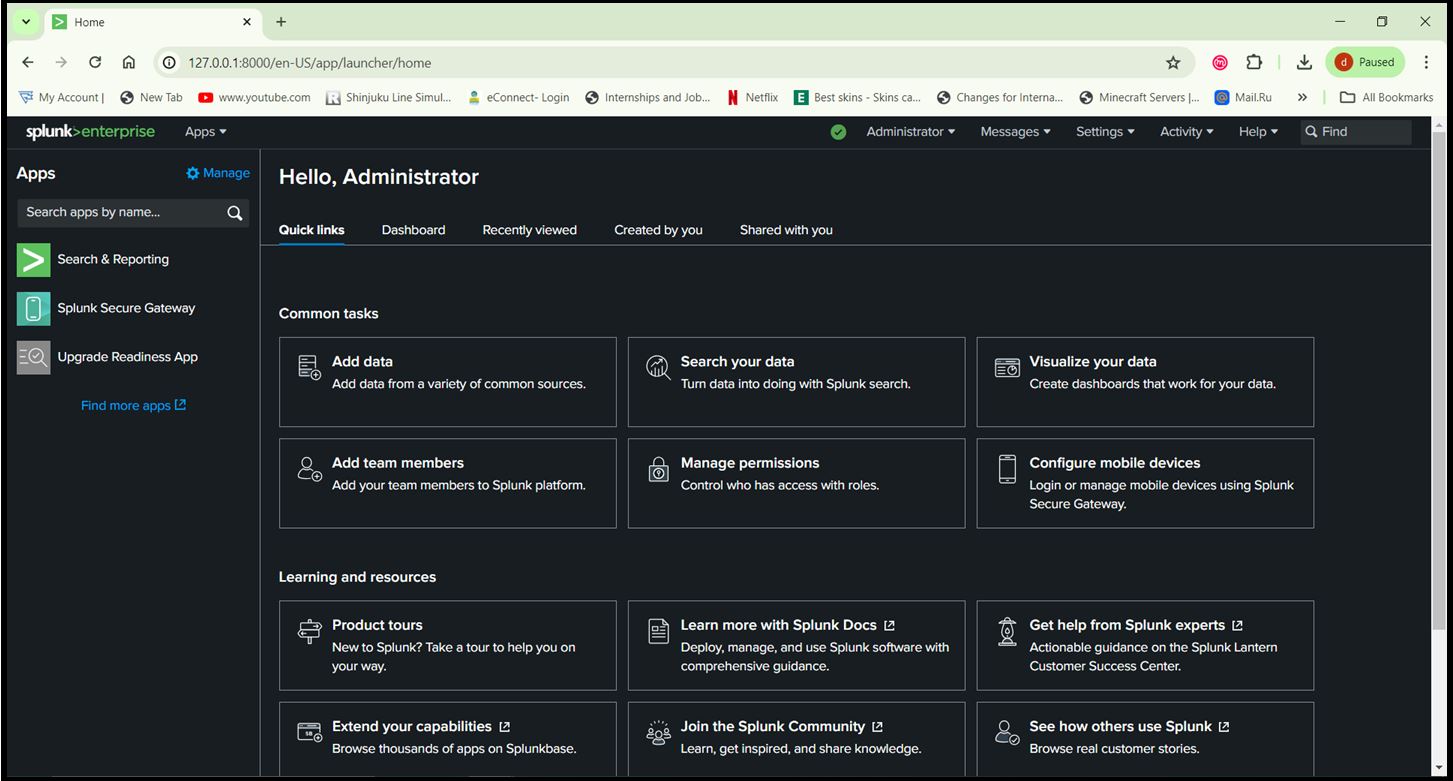Open the Apps Manage gear icon
This screenshot has height=781, width=1453.
click(191, 172)
